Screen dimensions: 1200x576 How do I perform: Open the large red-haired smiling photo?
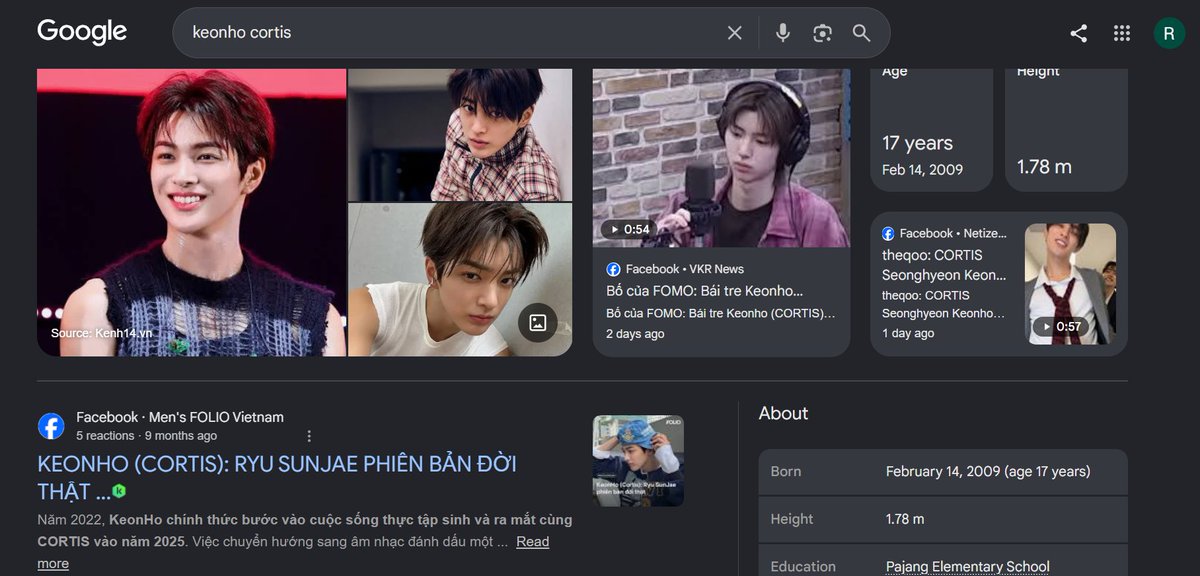coord(192,212)
